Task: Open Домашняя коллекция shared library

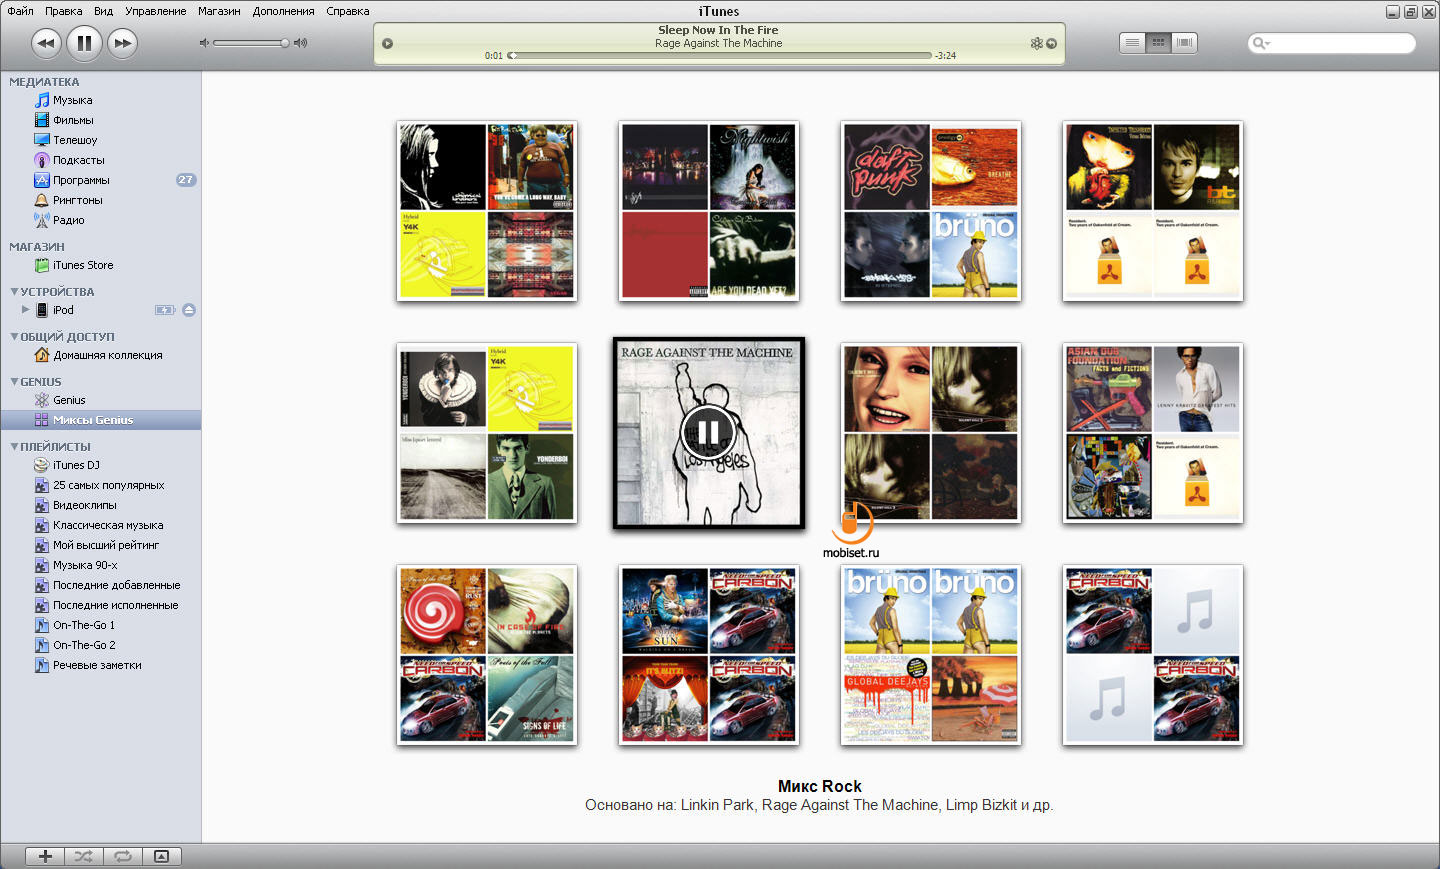Action: pos(107,355)
